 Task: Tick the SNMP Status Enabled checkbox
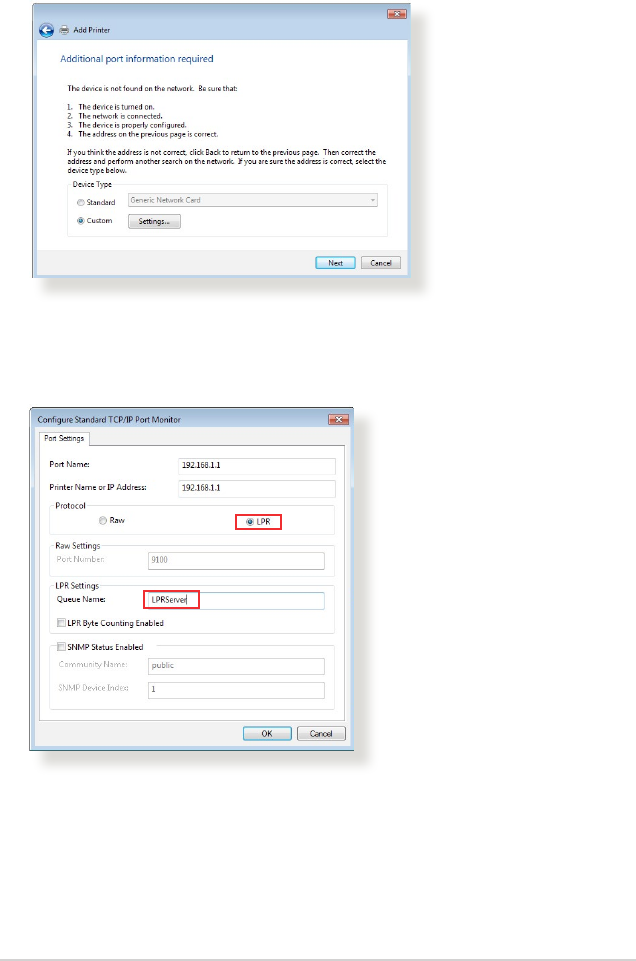point(61,647)
